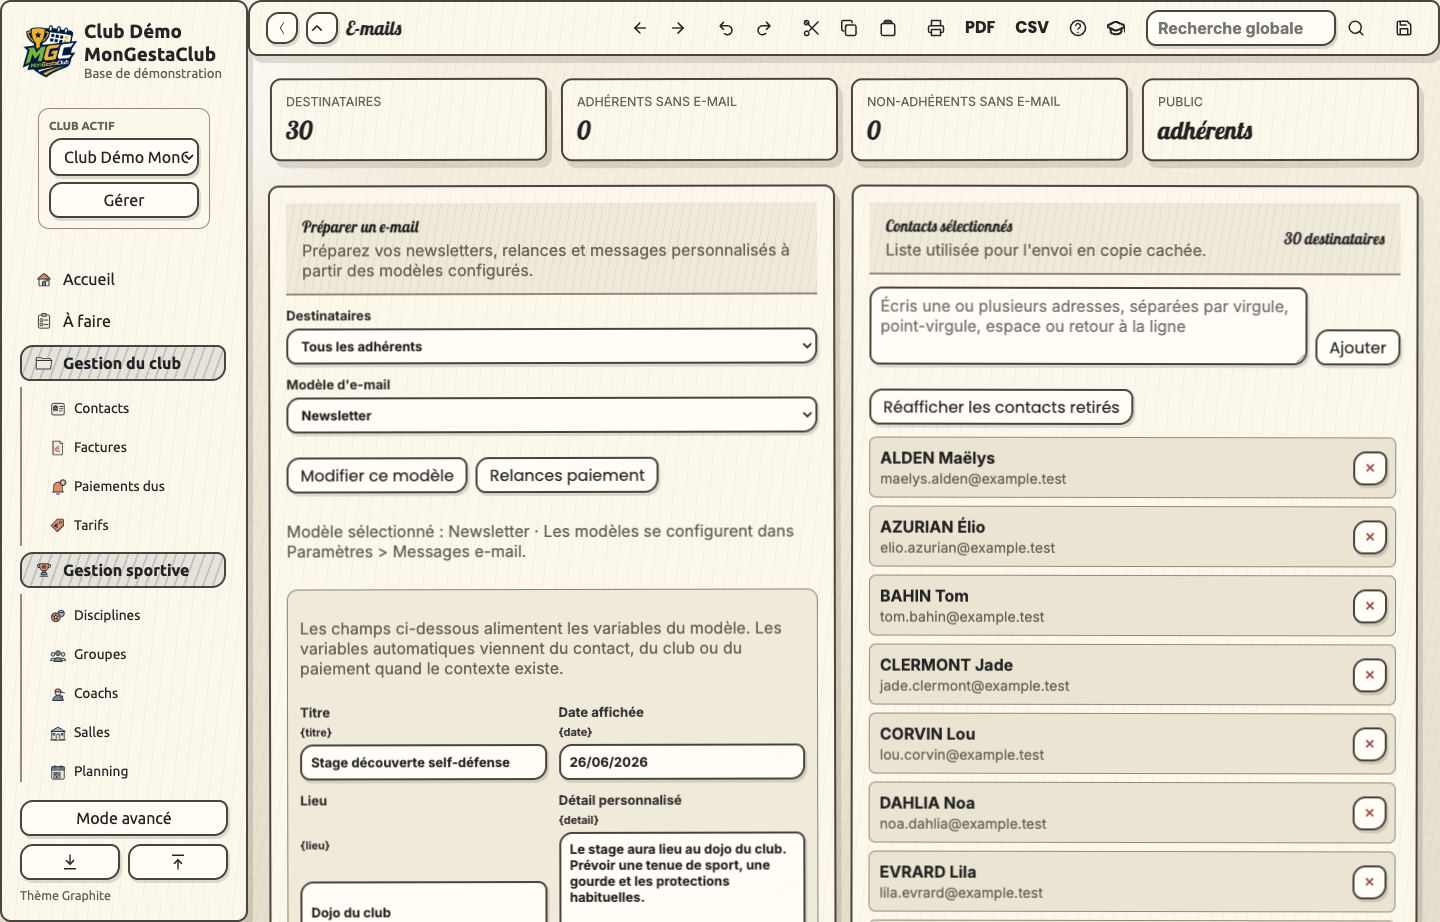Click the download arrow button in the sidebar
The height and width of the screenshot is (922, 1440).
click(70, 862)
